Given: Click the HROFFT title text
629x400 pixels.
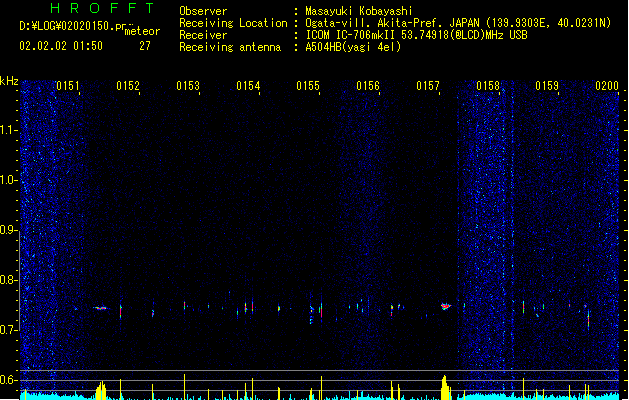Looking at the screenshot, I should coord(102,8).
